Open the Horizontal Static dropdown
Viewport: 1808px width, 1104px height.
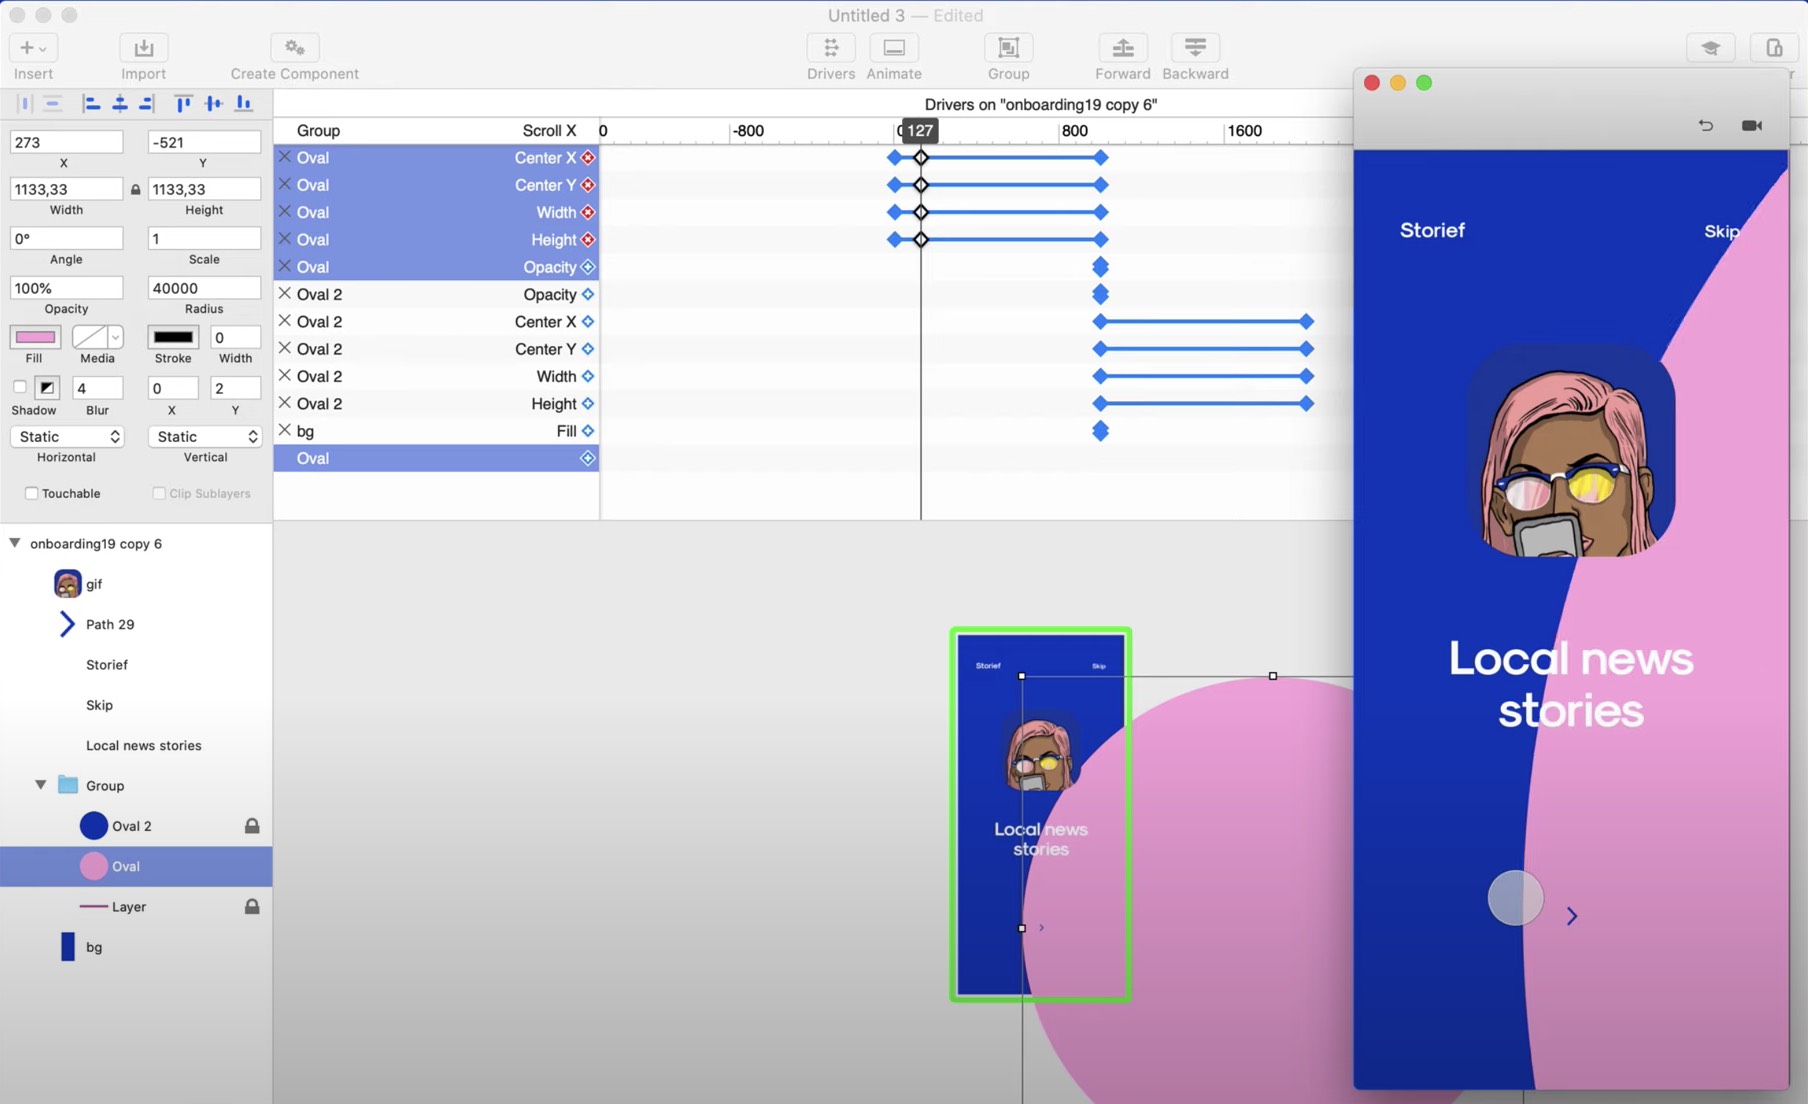pyautogui.click(x=66, y=436)
